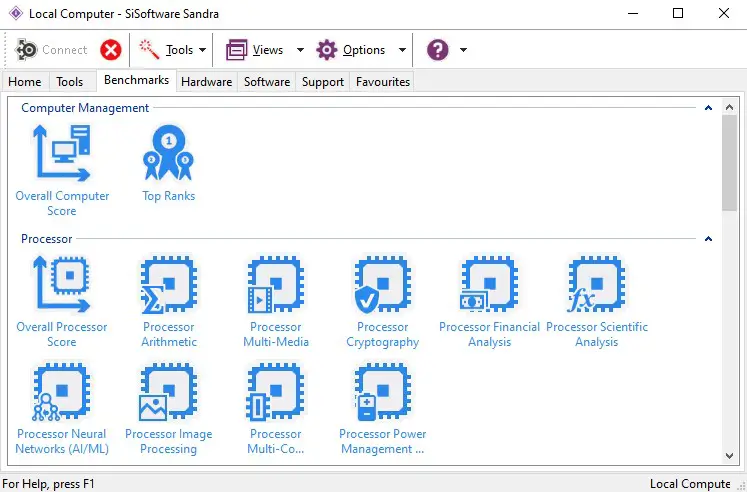Collapse the Computer Management section
Viewport: 747px width, 492px height.
click(708, 108)
